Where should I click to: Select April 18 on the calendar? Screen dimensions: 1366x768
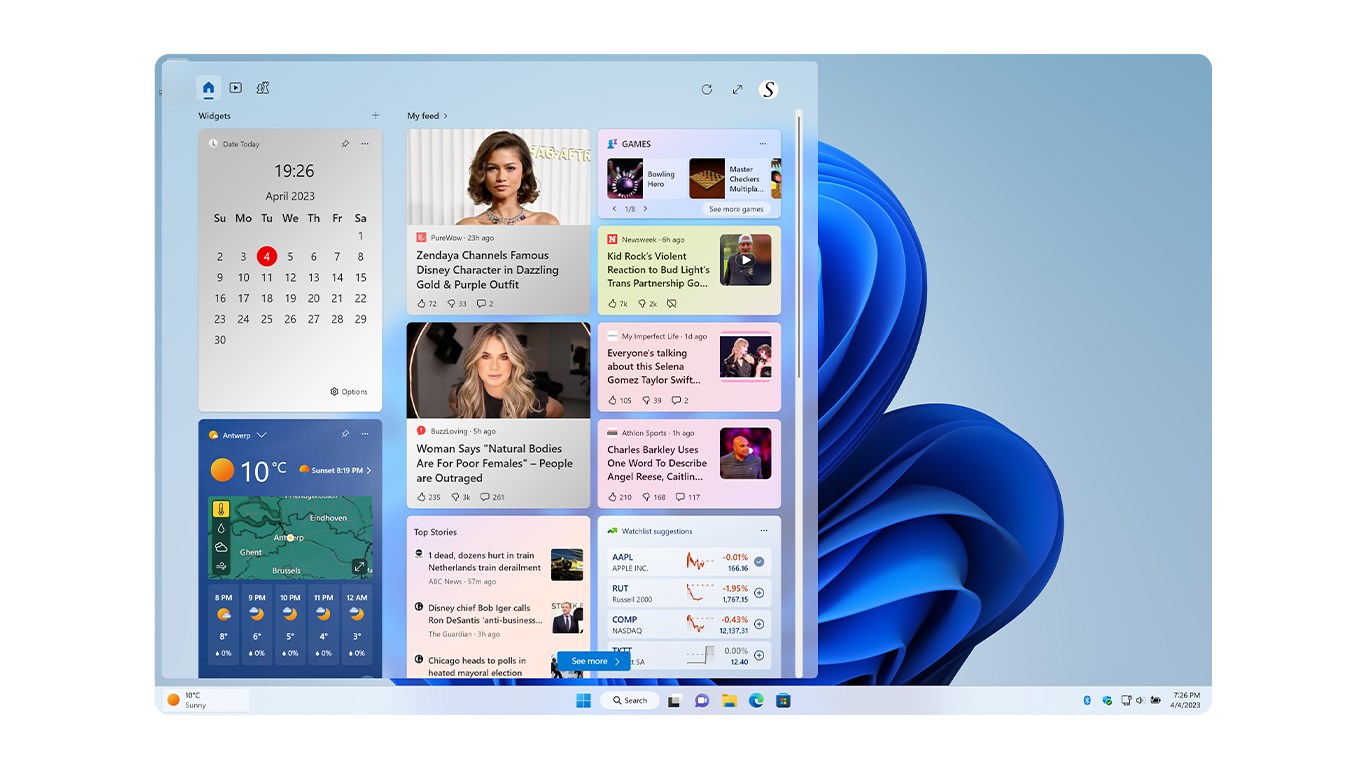[267, 298]
